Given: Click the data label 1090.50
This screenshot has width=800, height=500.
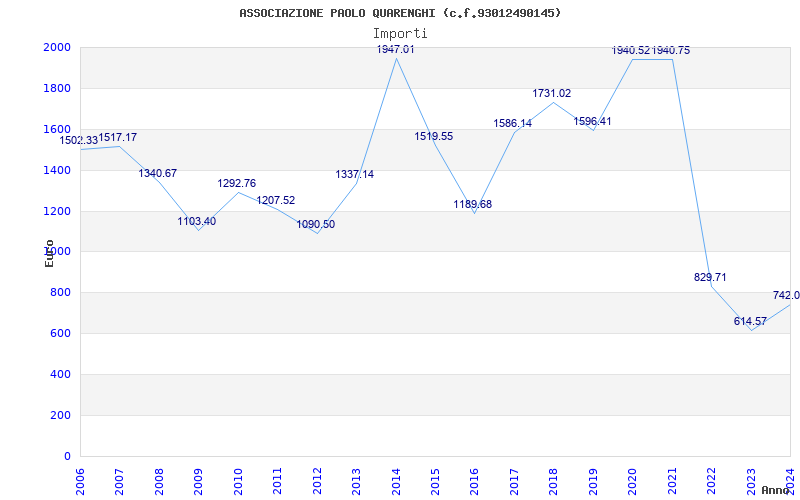Looking at the screenshot, I should click(315, 224).
